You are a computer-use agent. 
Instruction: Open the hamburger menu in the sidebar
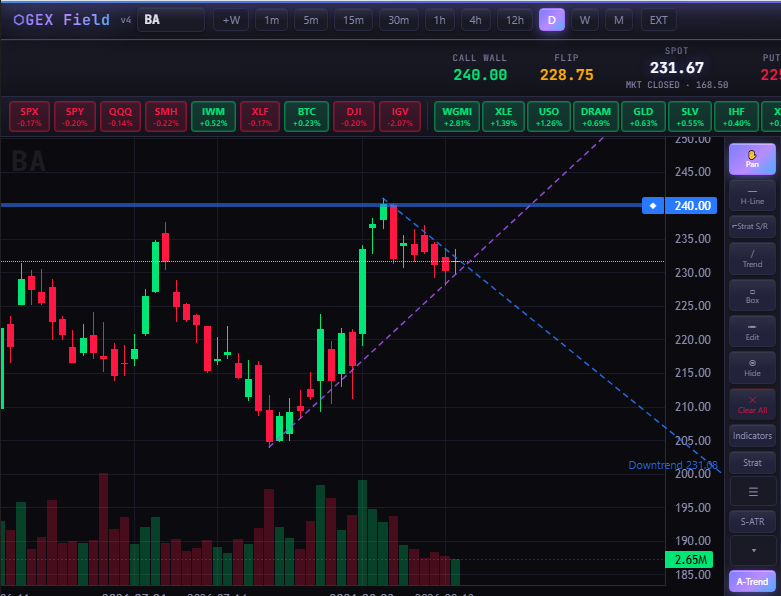(752, 491)
